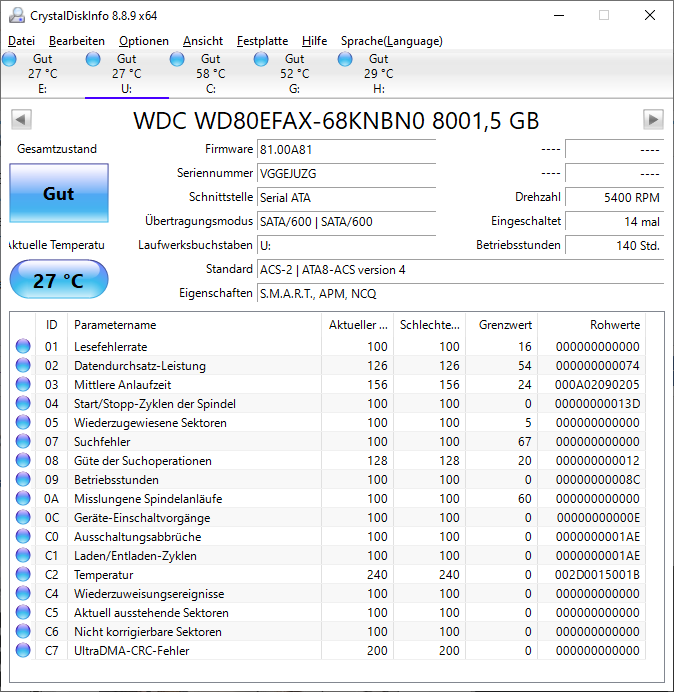Minimize the CrystalDiskInfo window

[559, 15]
